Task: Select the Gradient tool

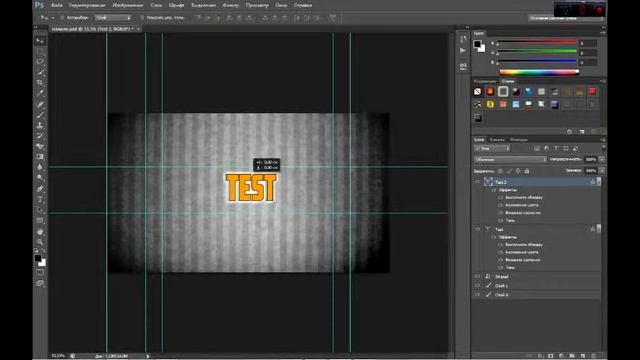Action: 40,157
